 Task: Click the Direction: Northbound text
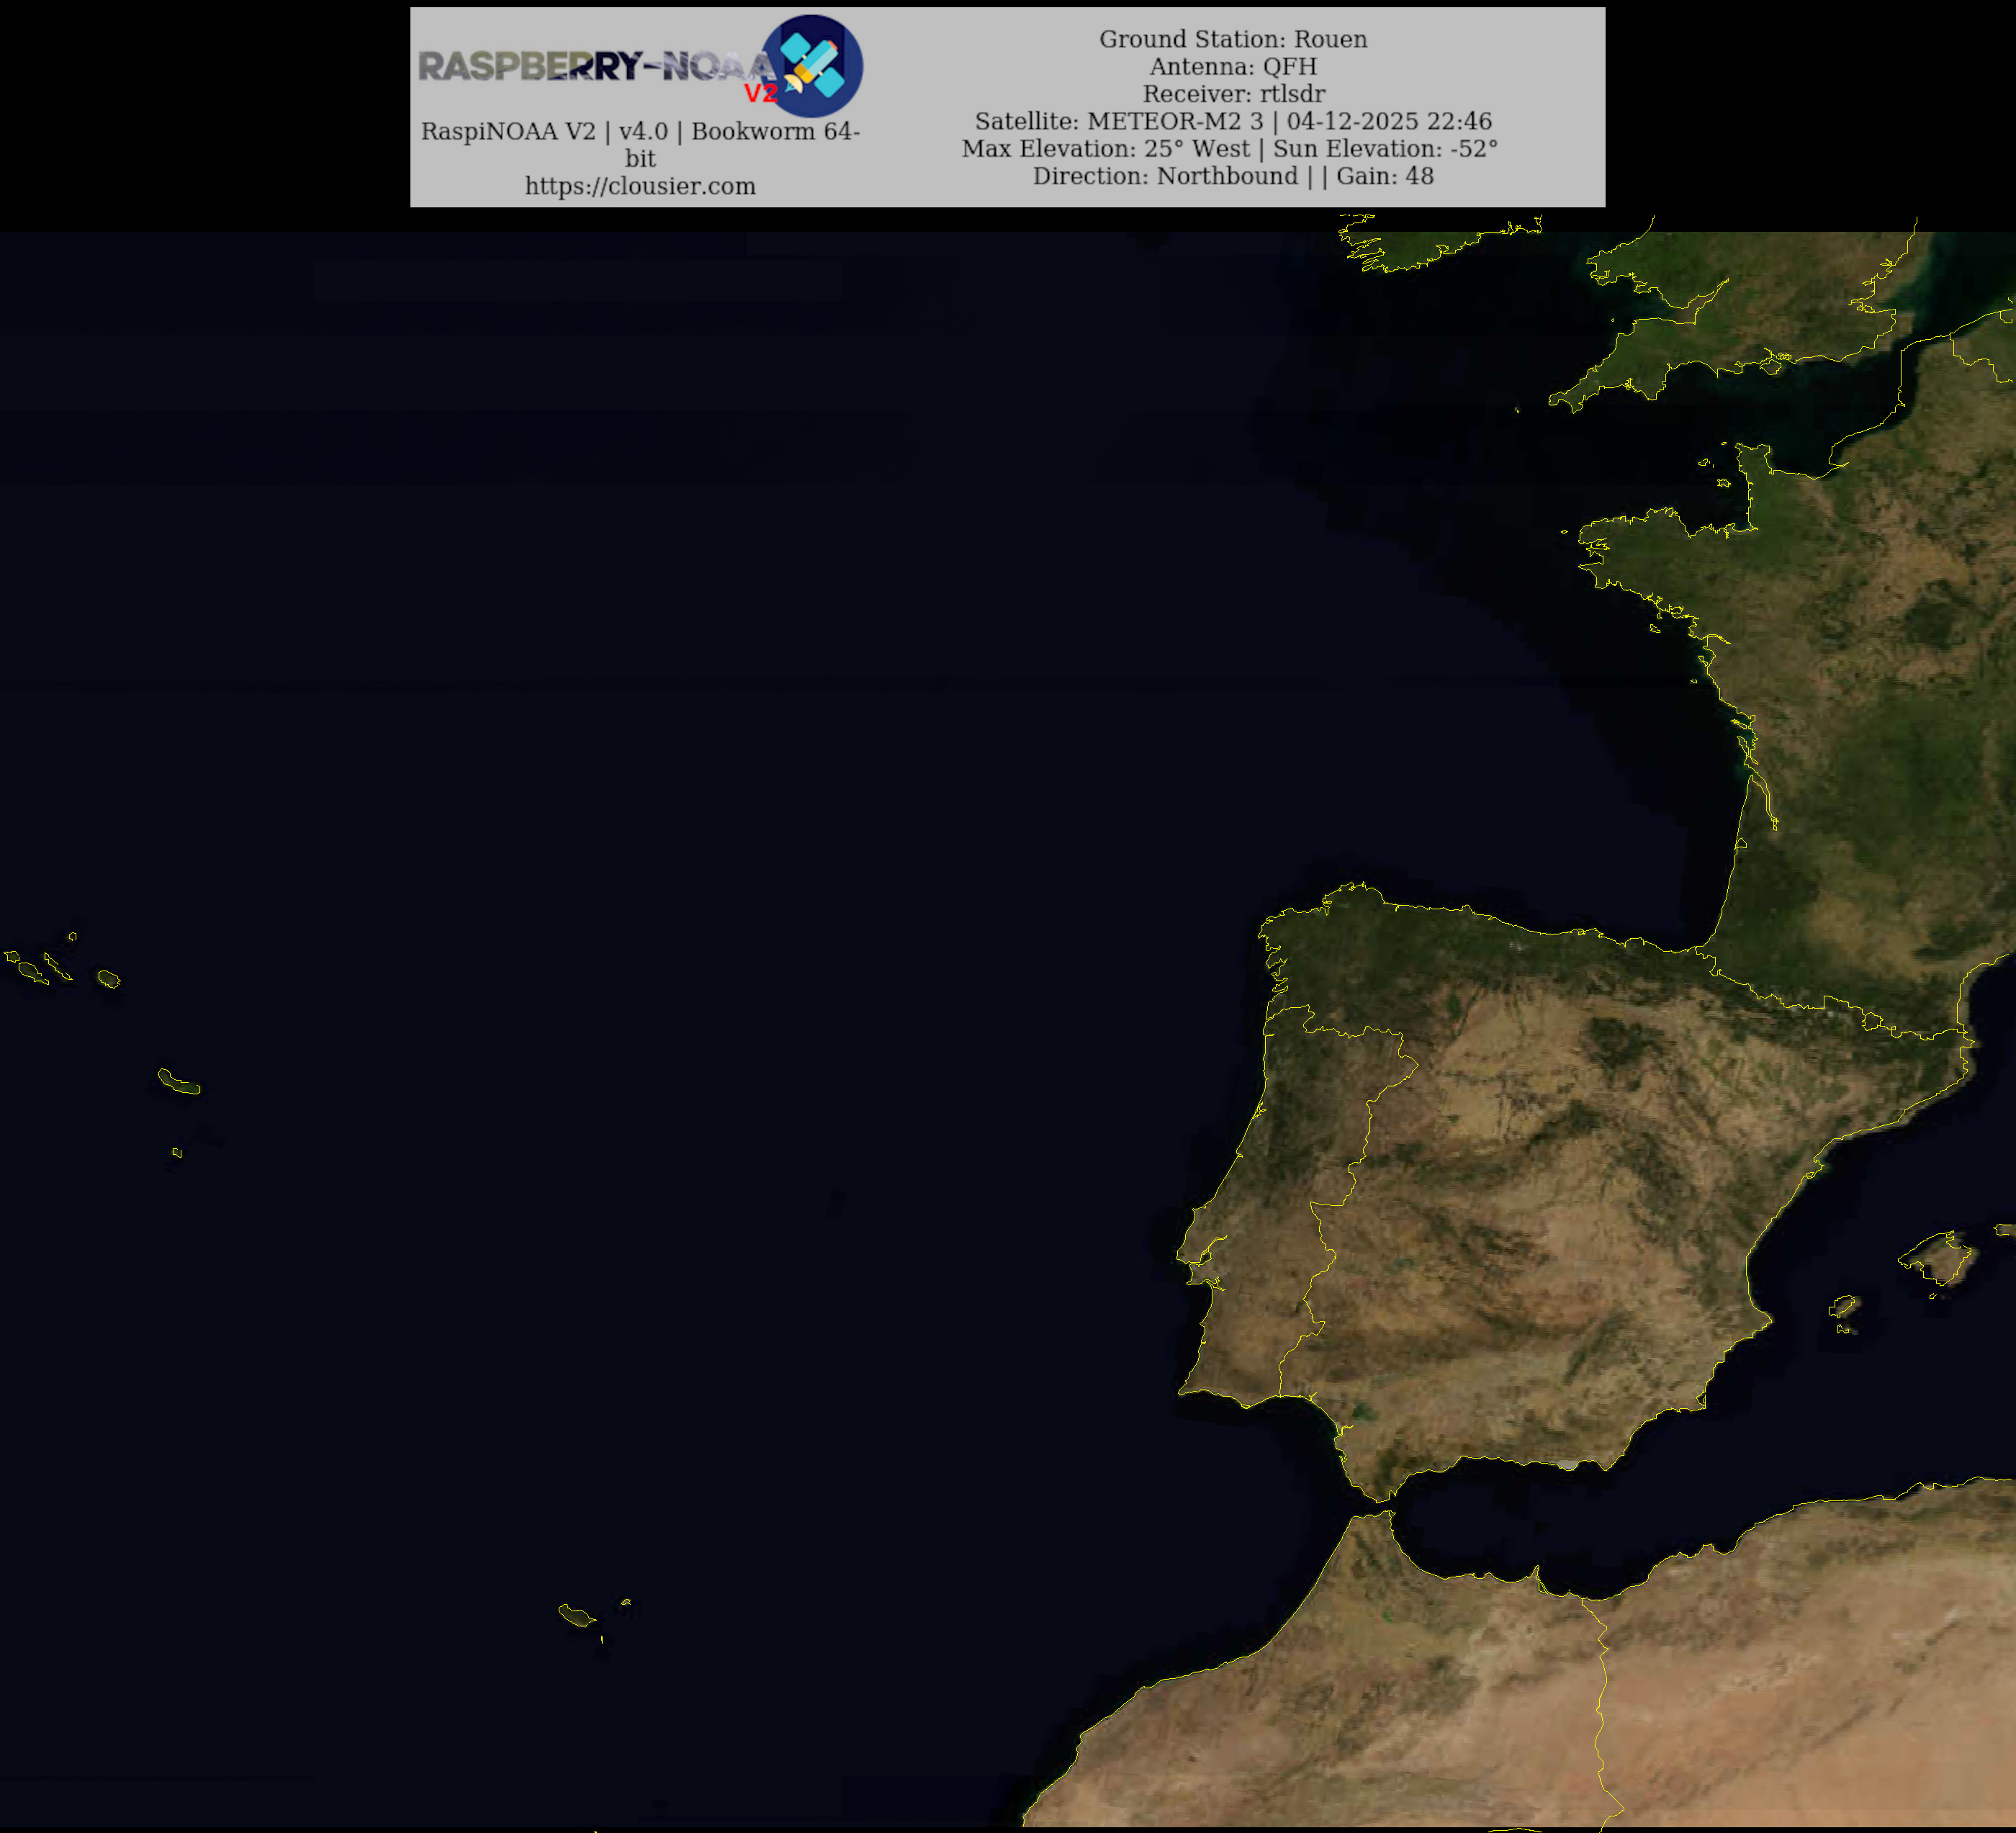[x=1165, y=176]
